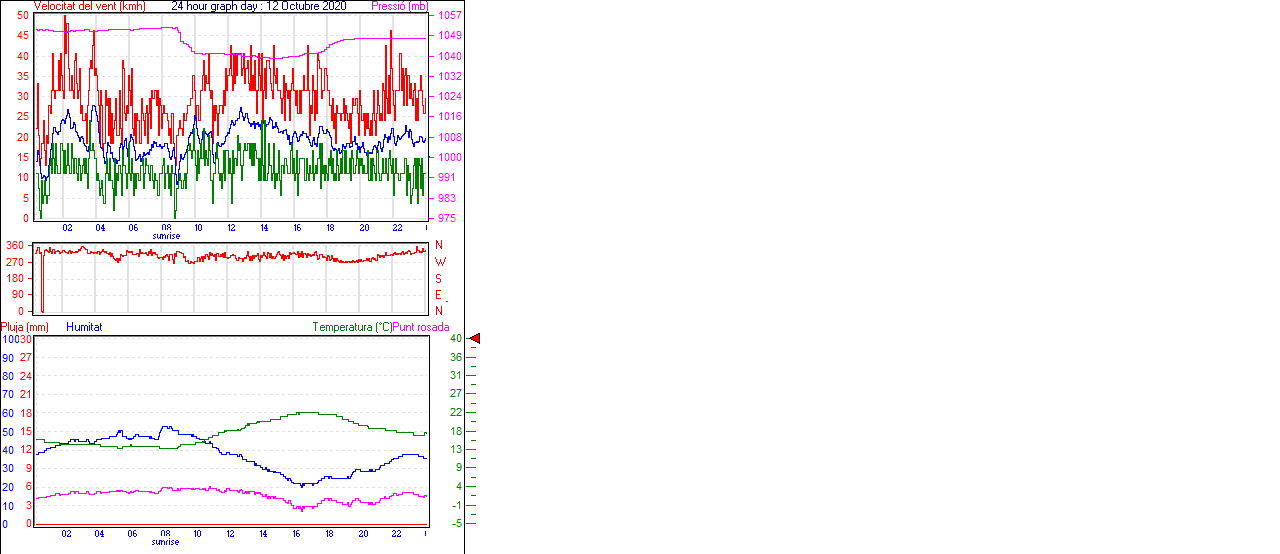Click the 360 value on wind direction axis

(x=15, y=245)
